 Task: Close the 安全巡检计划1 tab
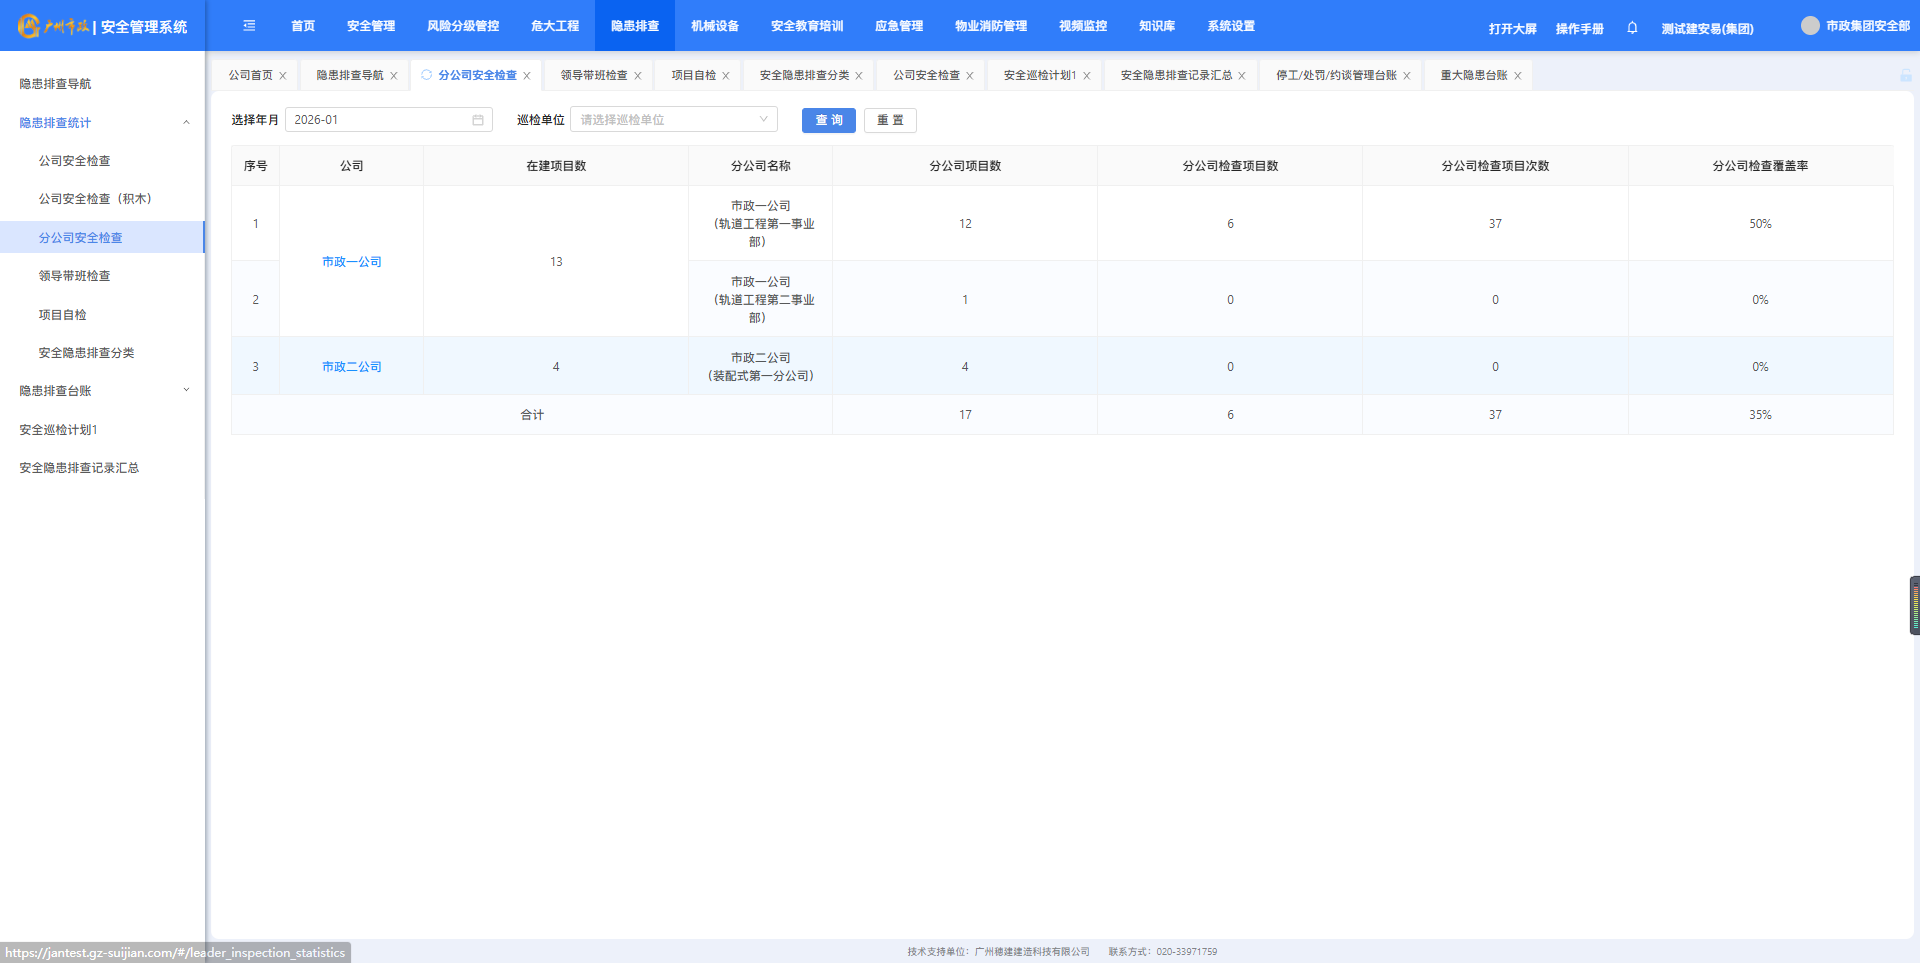point(1087,76)
